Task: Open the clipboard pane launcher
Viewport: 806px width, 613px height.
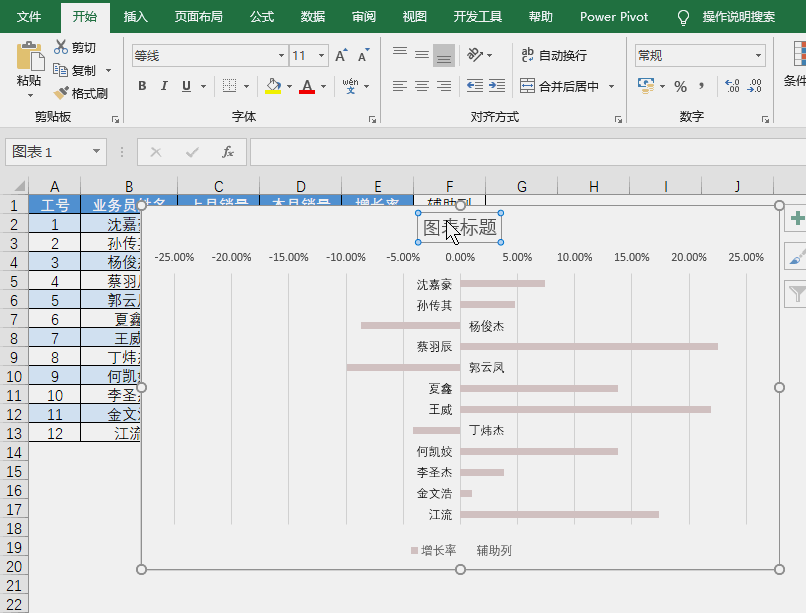Action: pos(116,119)
